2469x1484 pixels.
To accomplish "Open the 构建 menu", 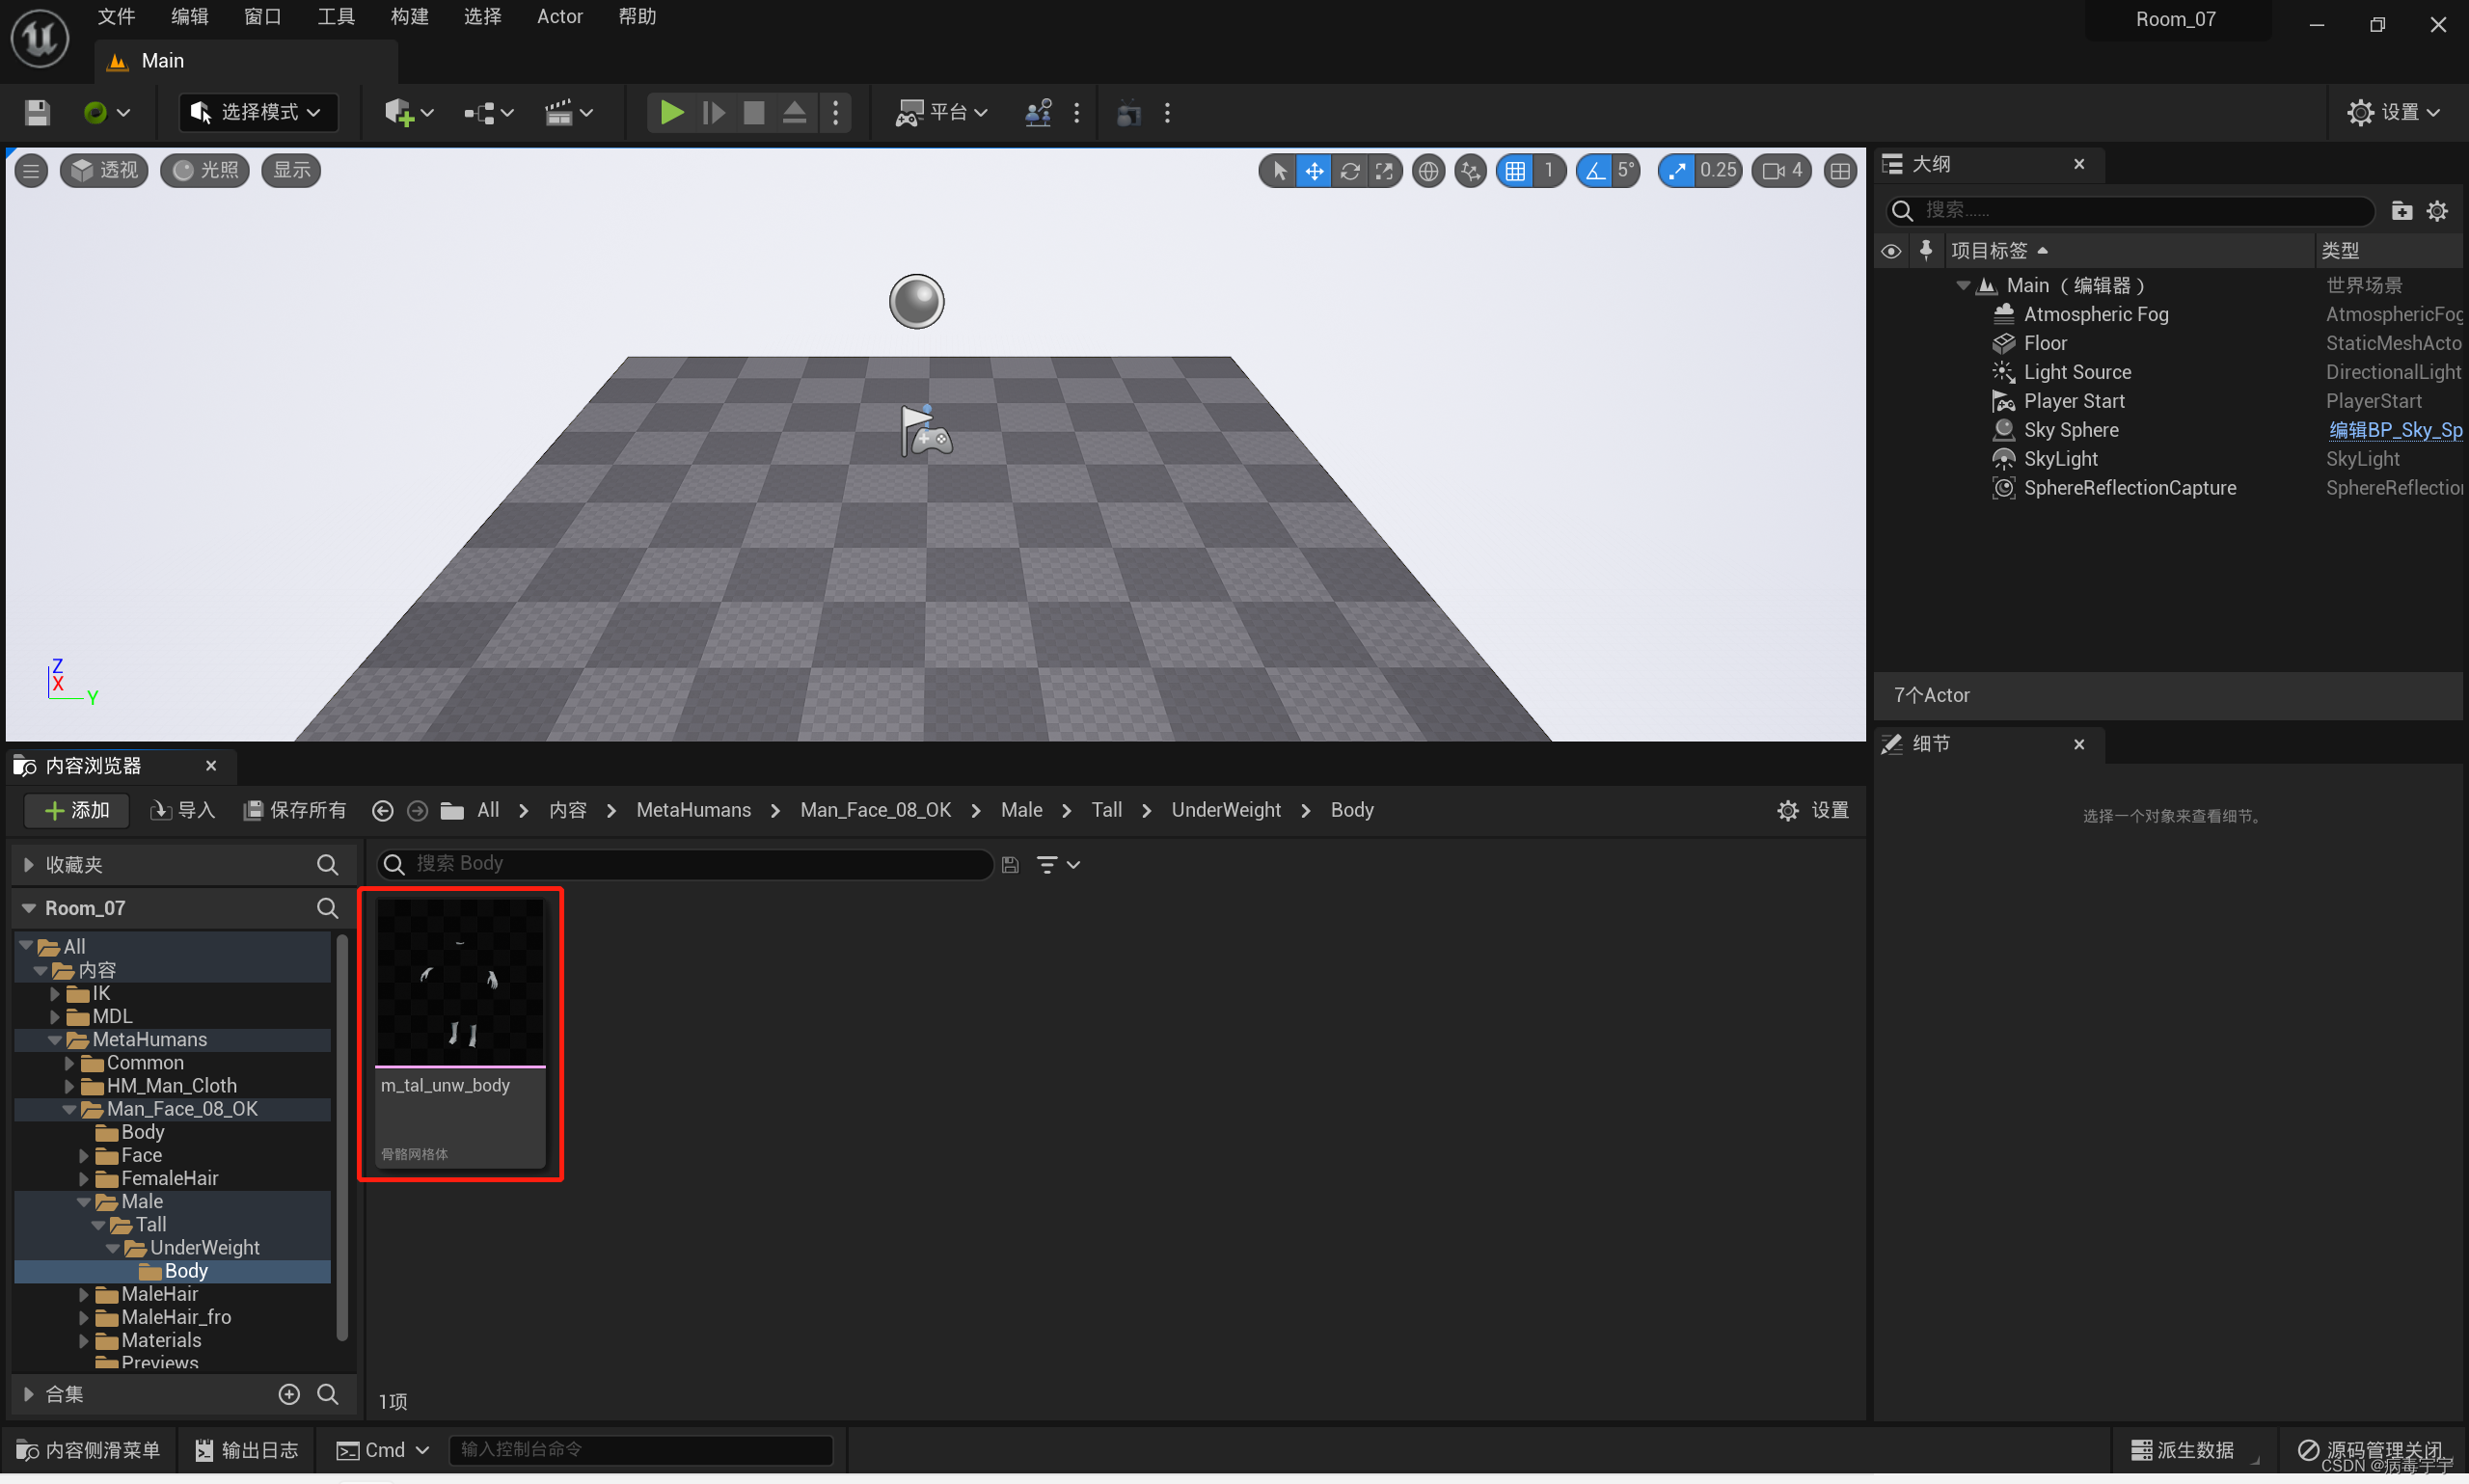I will 408,16.
